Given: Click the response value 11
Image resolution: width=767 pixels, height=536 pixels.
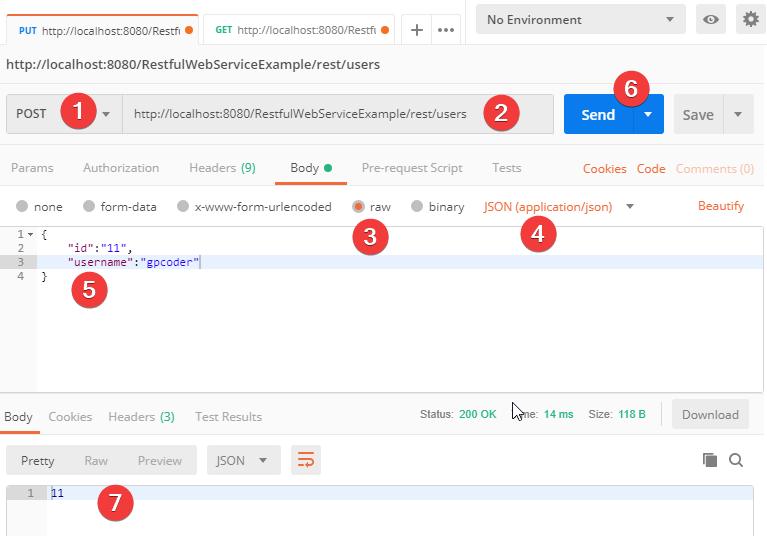Looking at the screenshot, I should point(57,493).
